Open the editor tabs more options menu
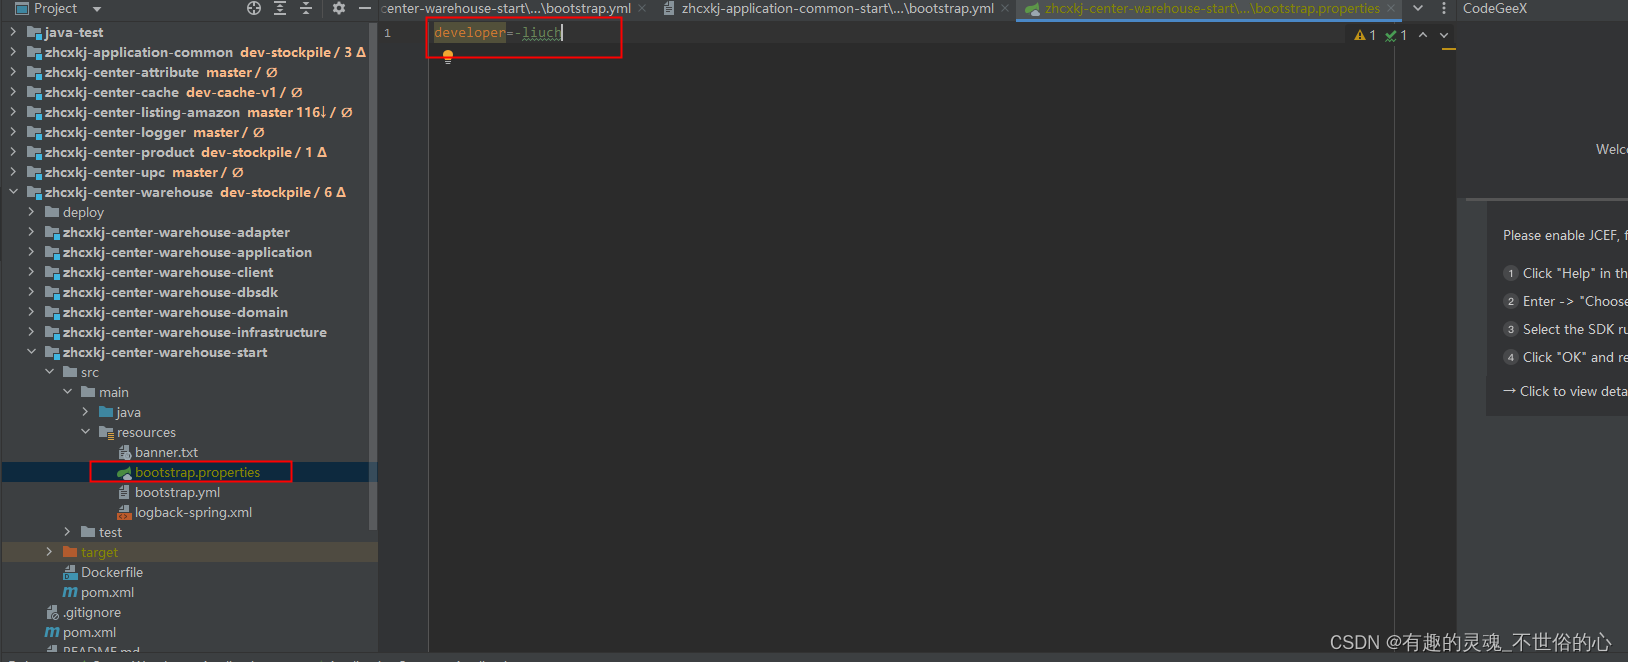Viewport: 1628px width, 662px height. pyautogui.click(x=1443, y=8)
